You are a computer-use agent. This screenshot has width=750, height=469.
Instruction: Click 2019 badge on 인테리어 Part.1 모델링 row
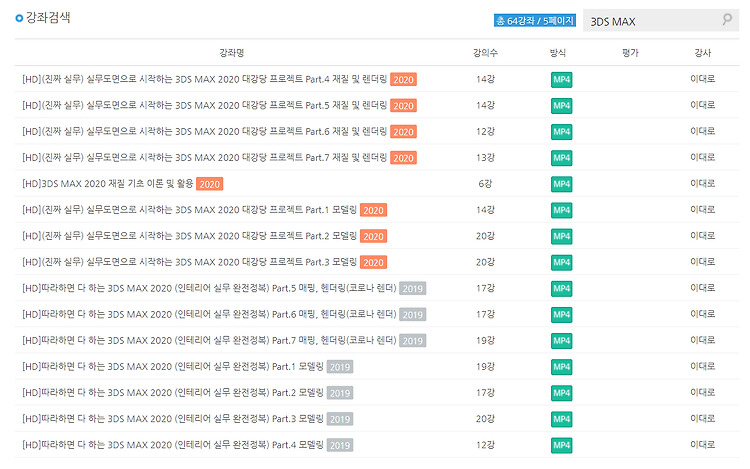point(340,367)
